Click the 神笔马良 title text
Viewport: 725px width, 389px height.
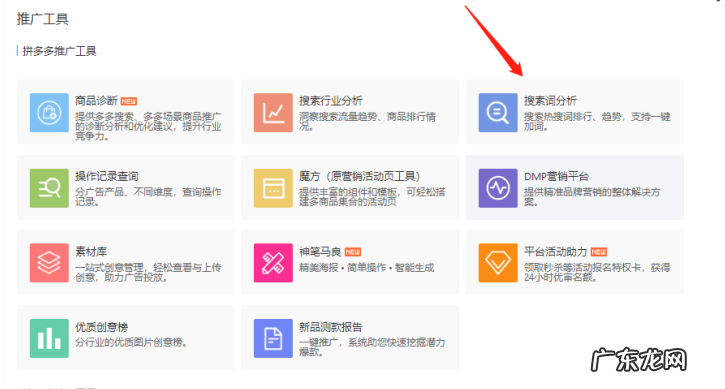tap(320, 252)
